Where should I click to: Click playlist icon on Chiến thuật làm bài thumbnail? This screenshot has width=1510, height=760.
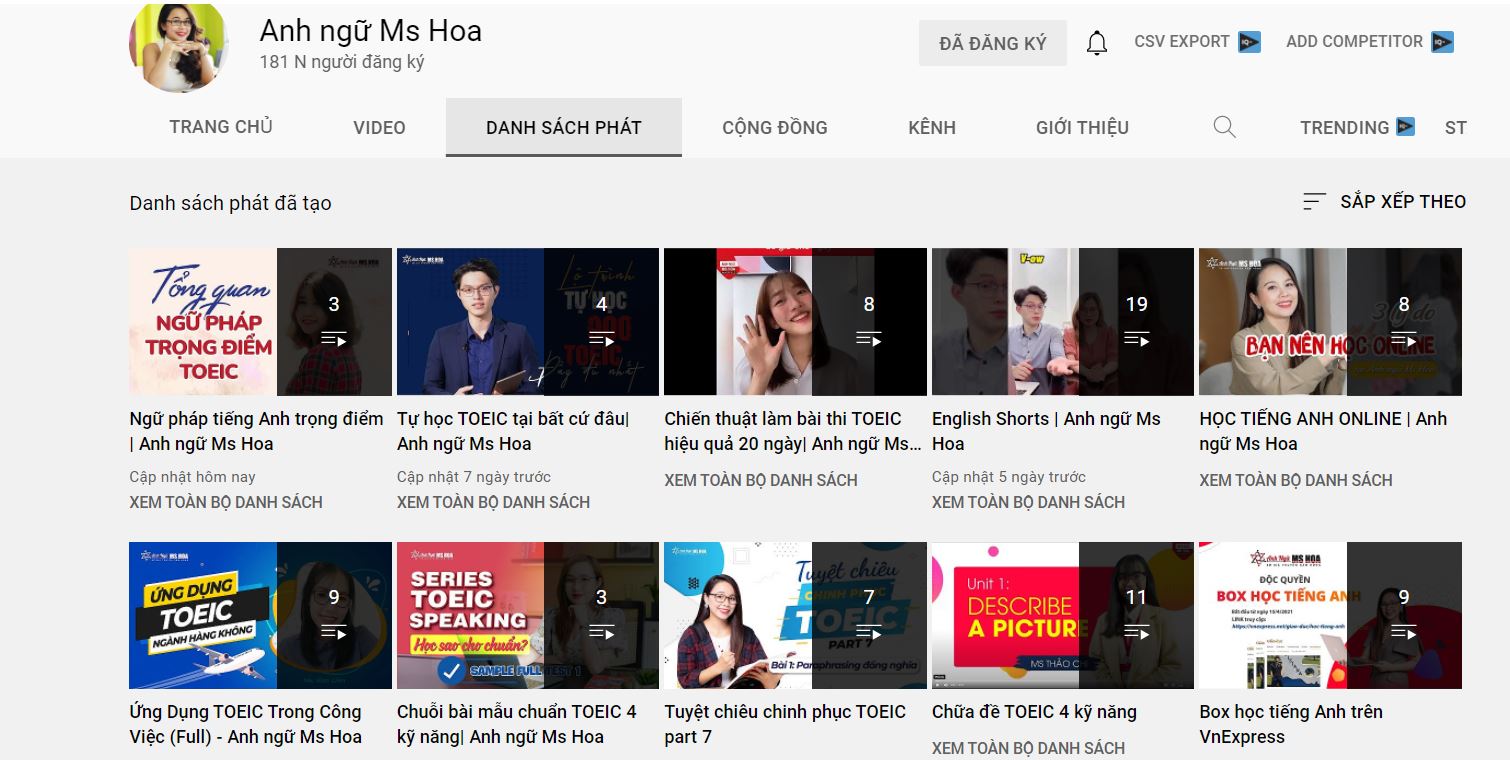869,339
